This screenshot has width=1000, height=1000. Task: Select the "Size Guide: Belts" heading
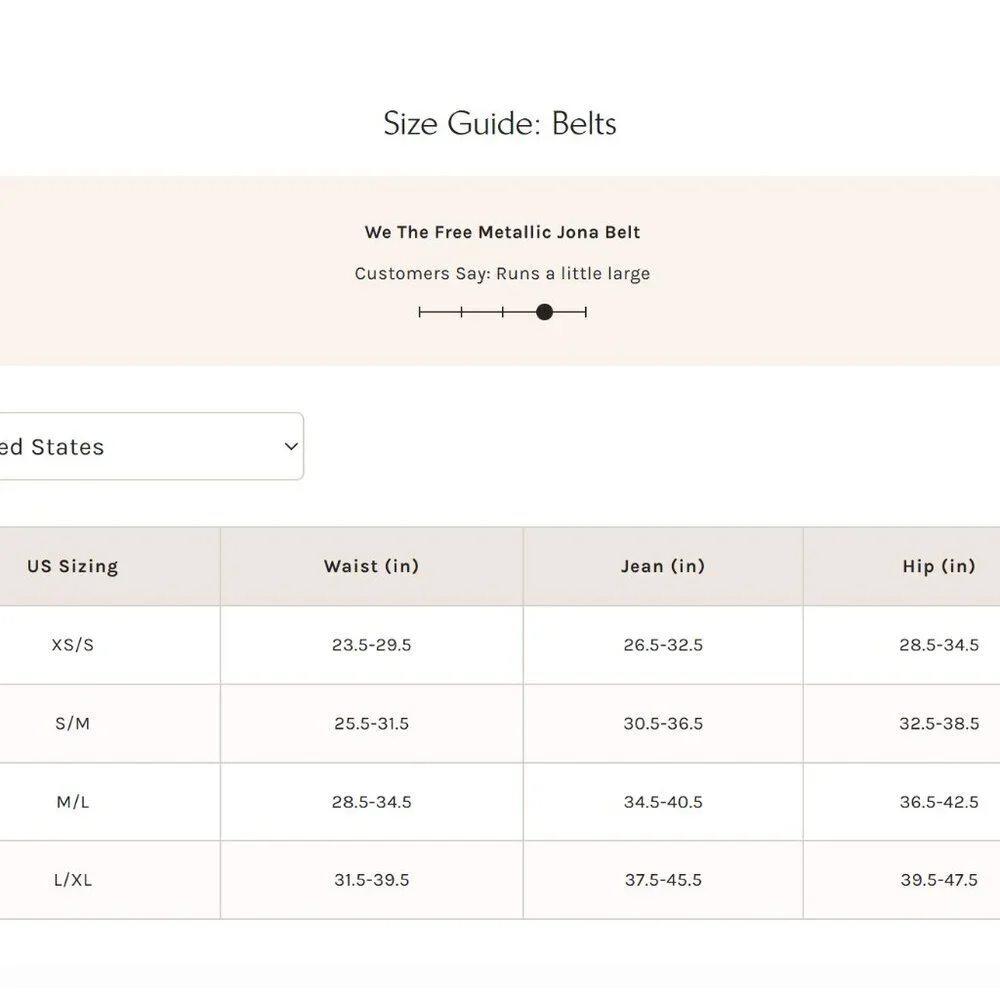point(500,123)
